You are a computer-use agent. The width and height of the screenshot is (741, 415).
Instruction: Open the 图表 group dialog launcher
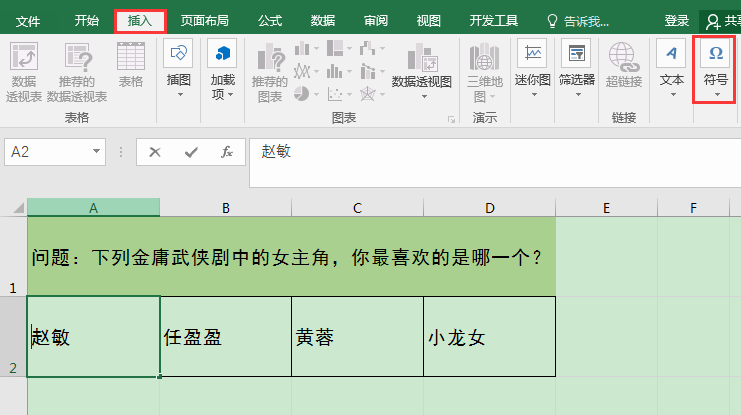click(451, 119)
